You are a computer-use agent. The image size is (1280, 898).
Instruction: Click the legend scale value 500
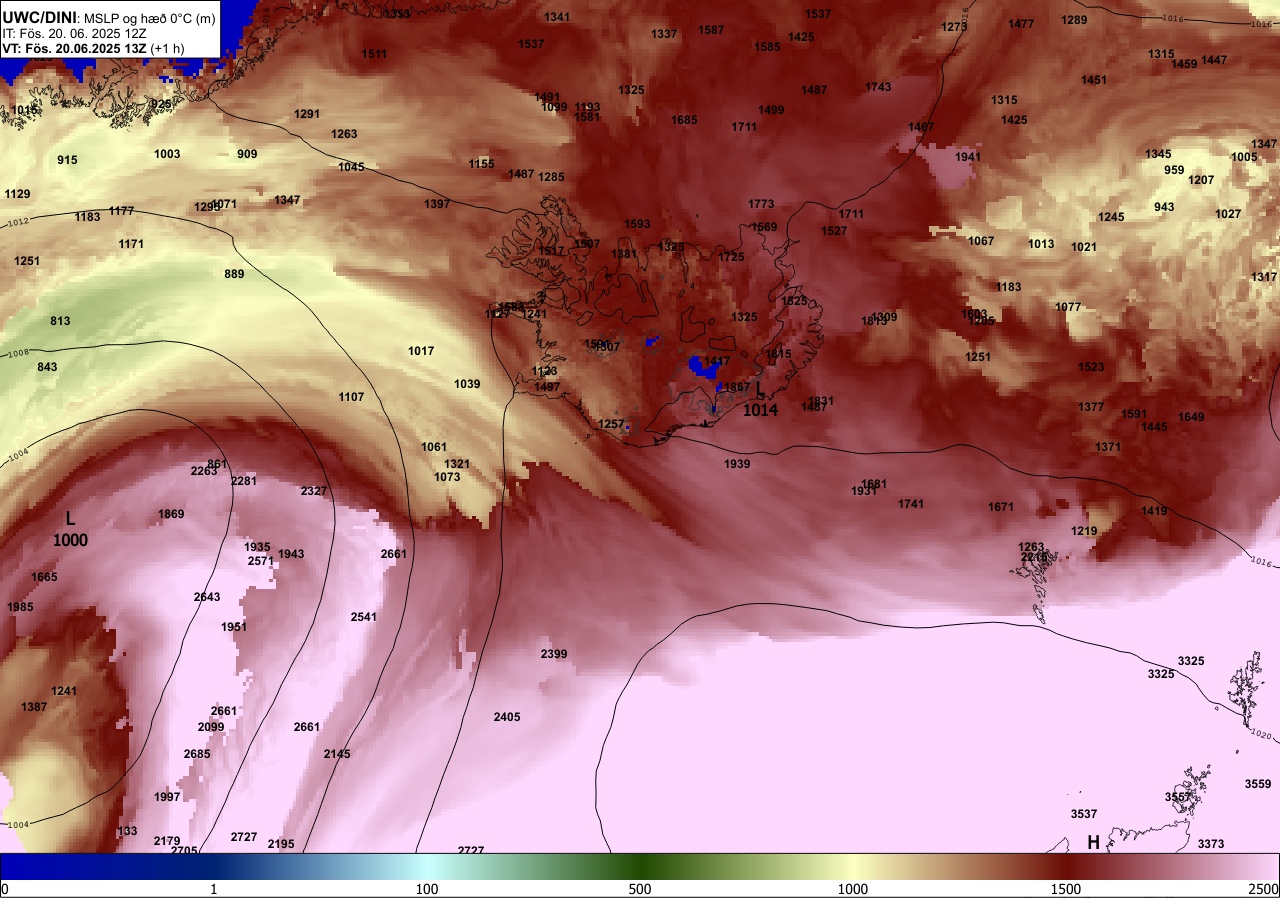pyautogui.click(x=640, y=889)
